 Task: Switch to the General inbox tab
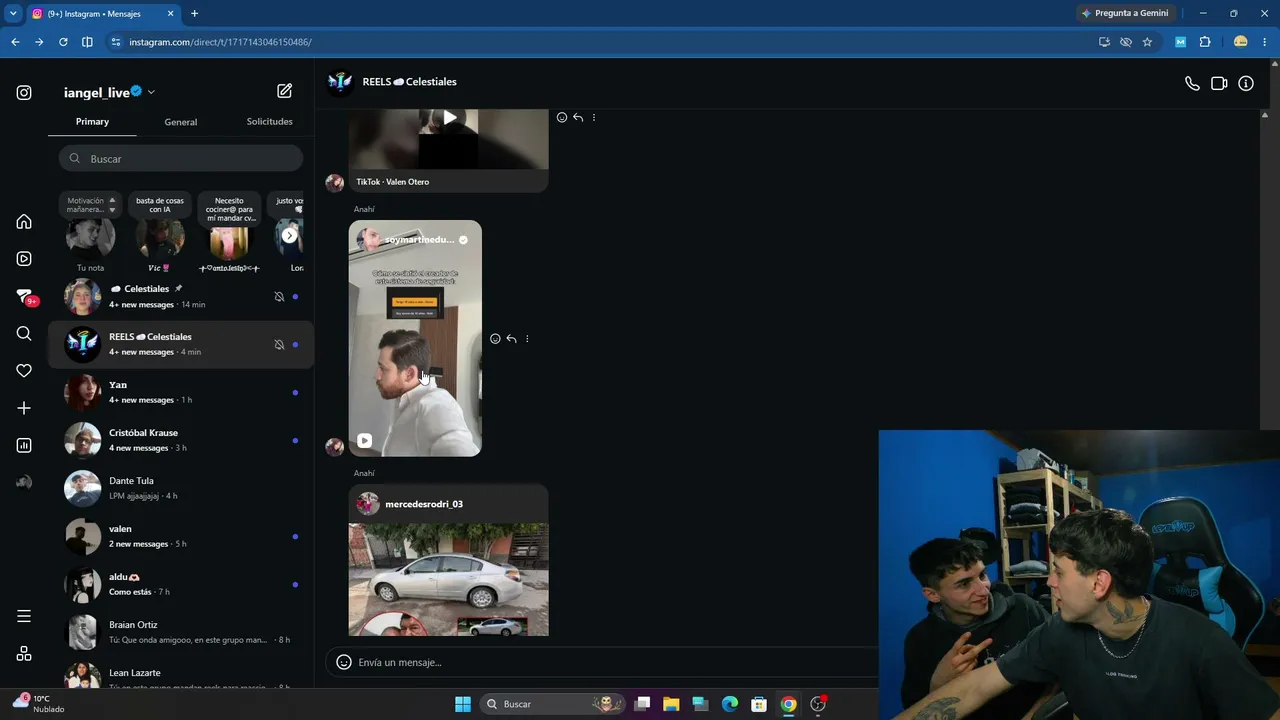click(x=181, y=122)
